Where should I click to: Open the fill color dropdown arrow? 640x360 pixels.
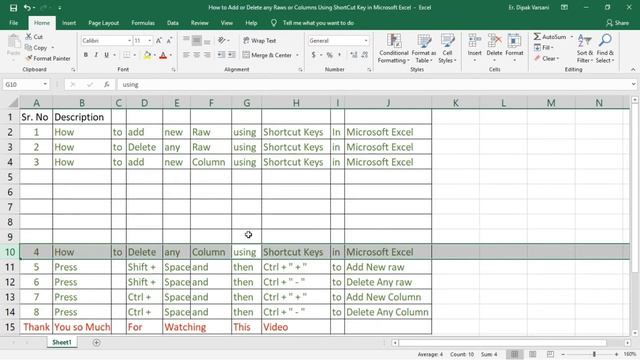tap(155, 55)
